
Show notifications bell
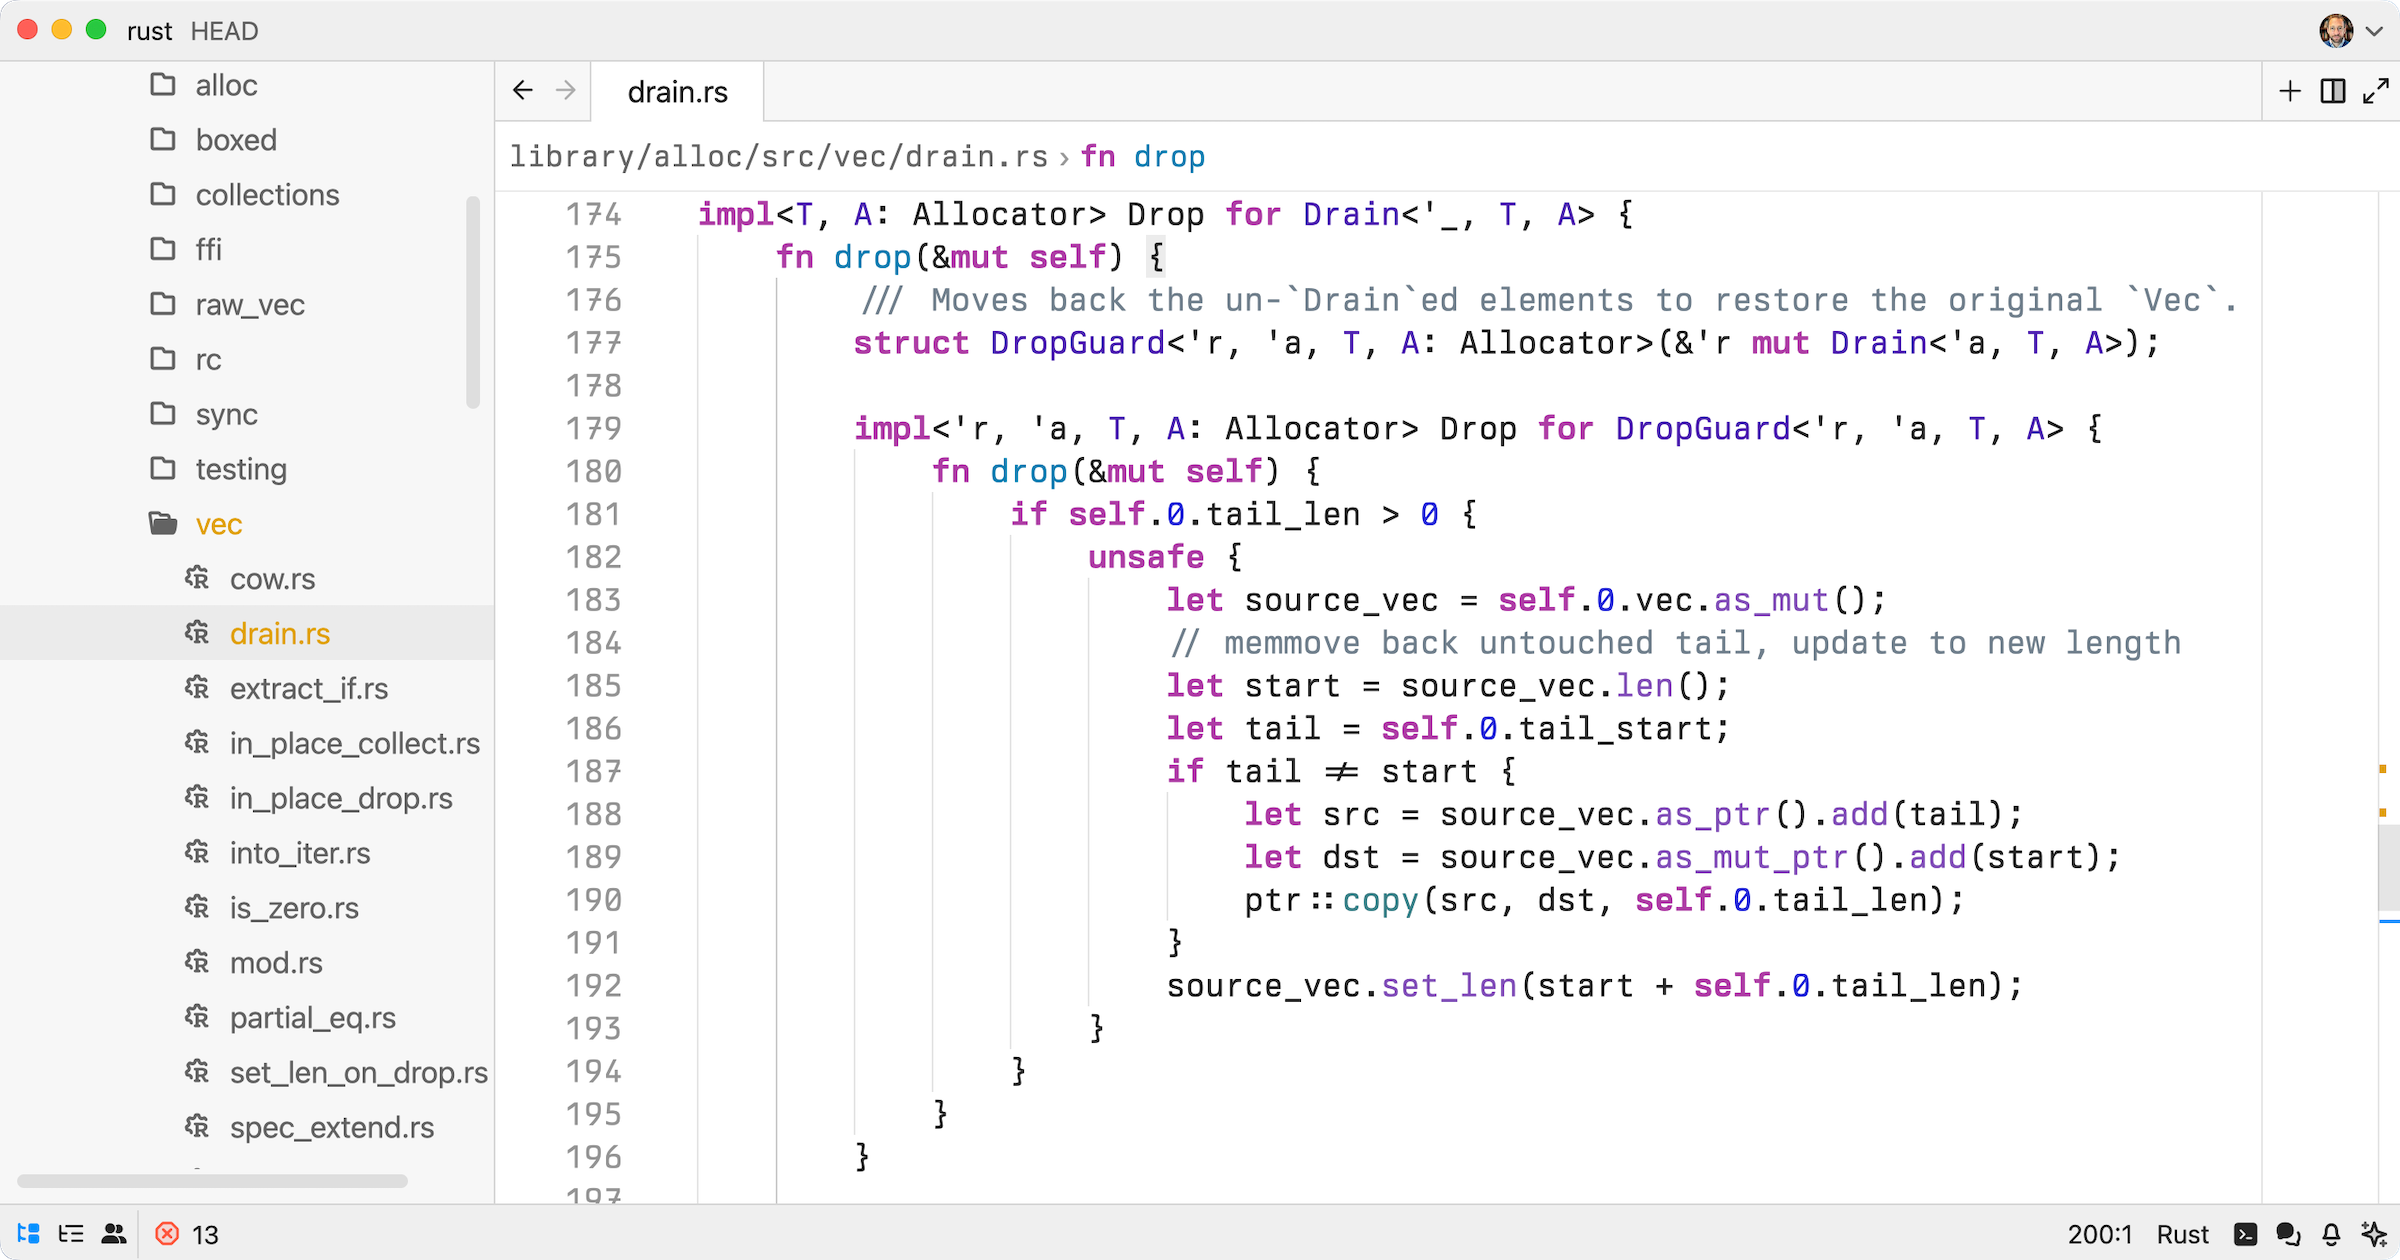2331,1234
